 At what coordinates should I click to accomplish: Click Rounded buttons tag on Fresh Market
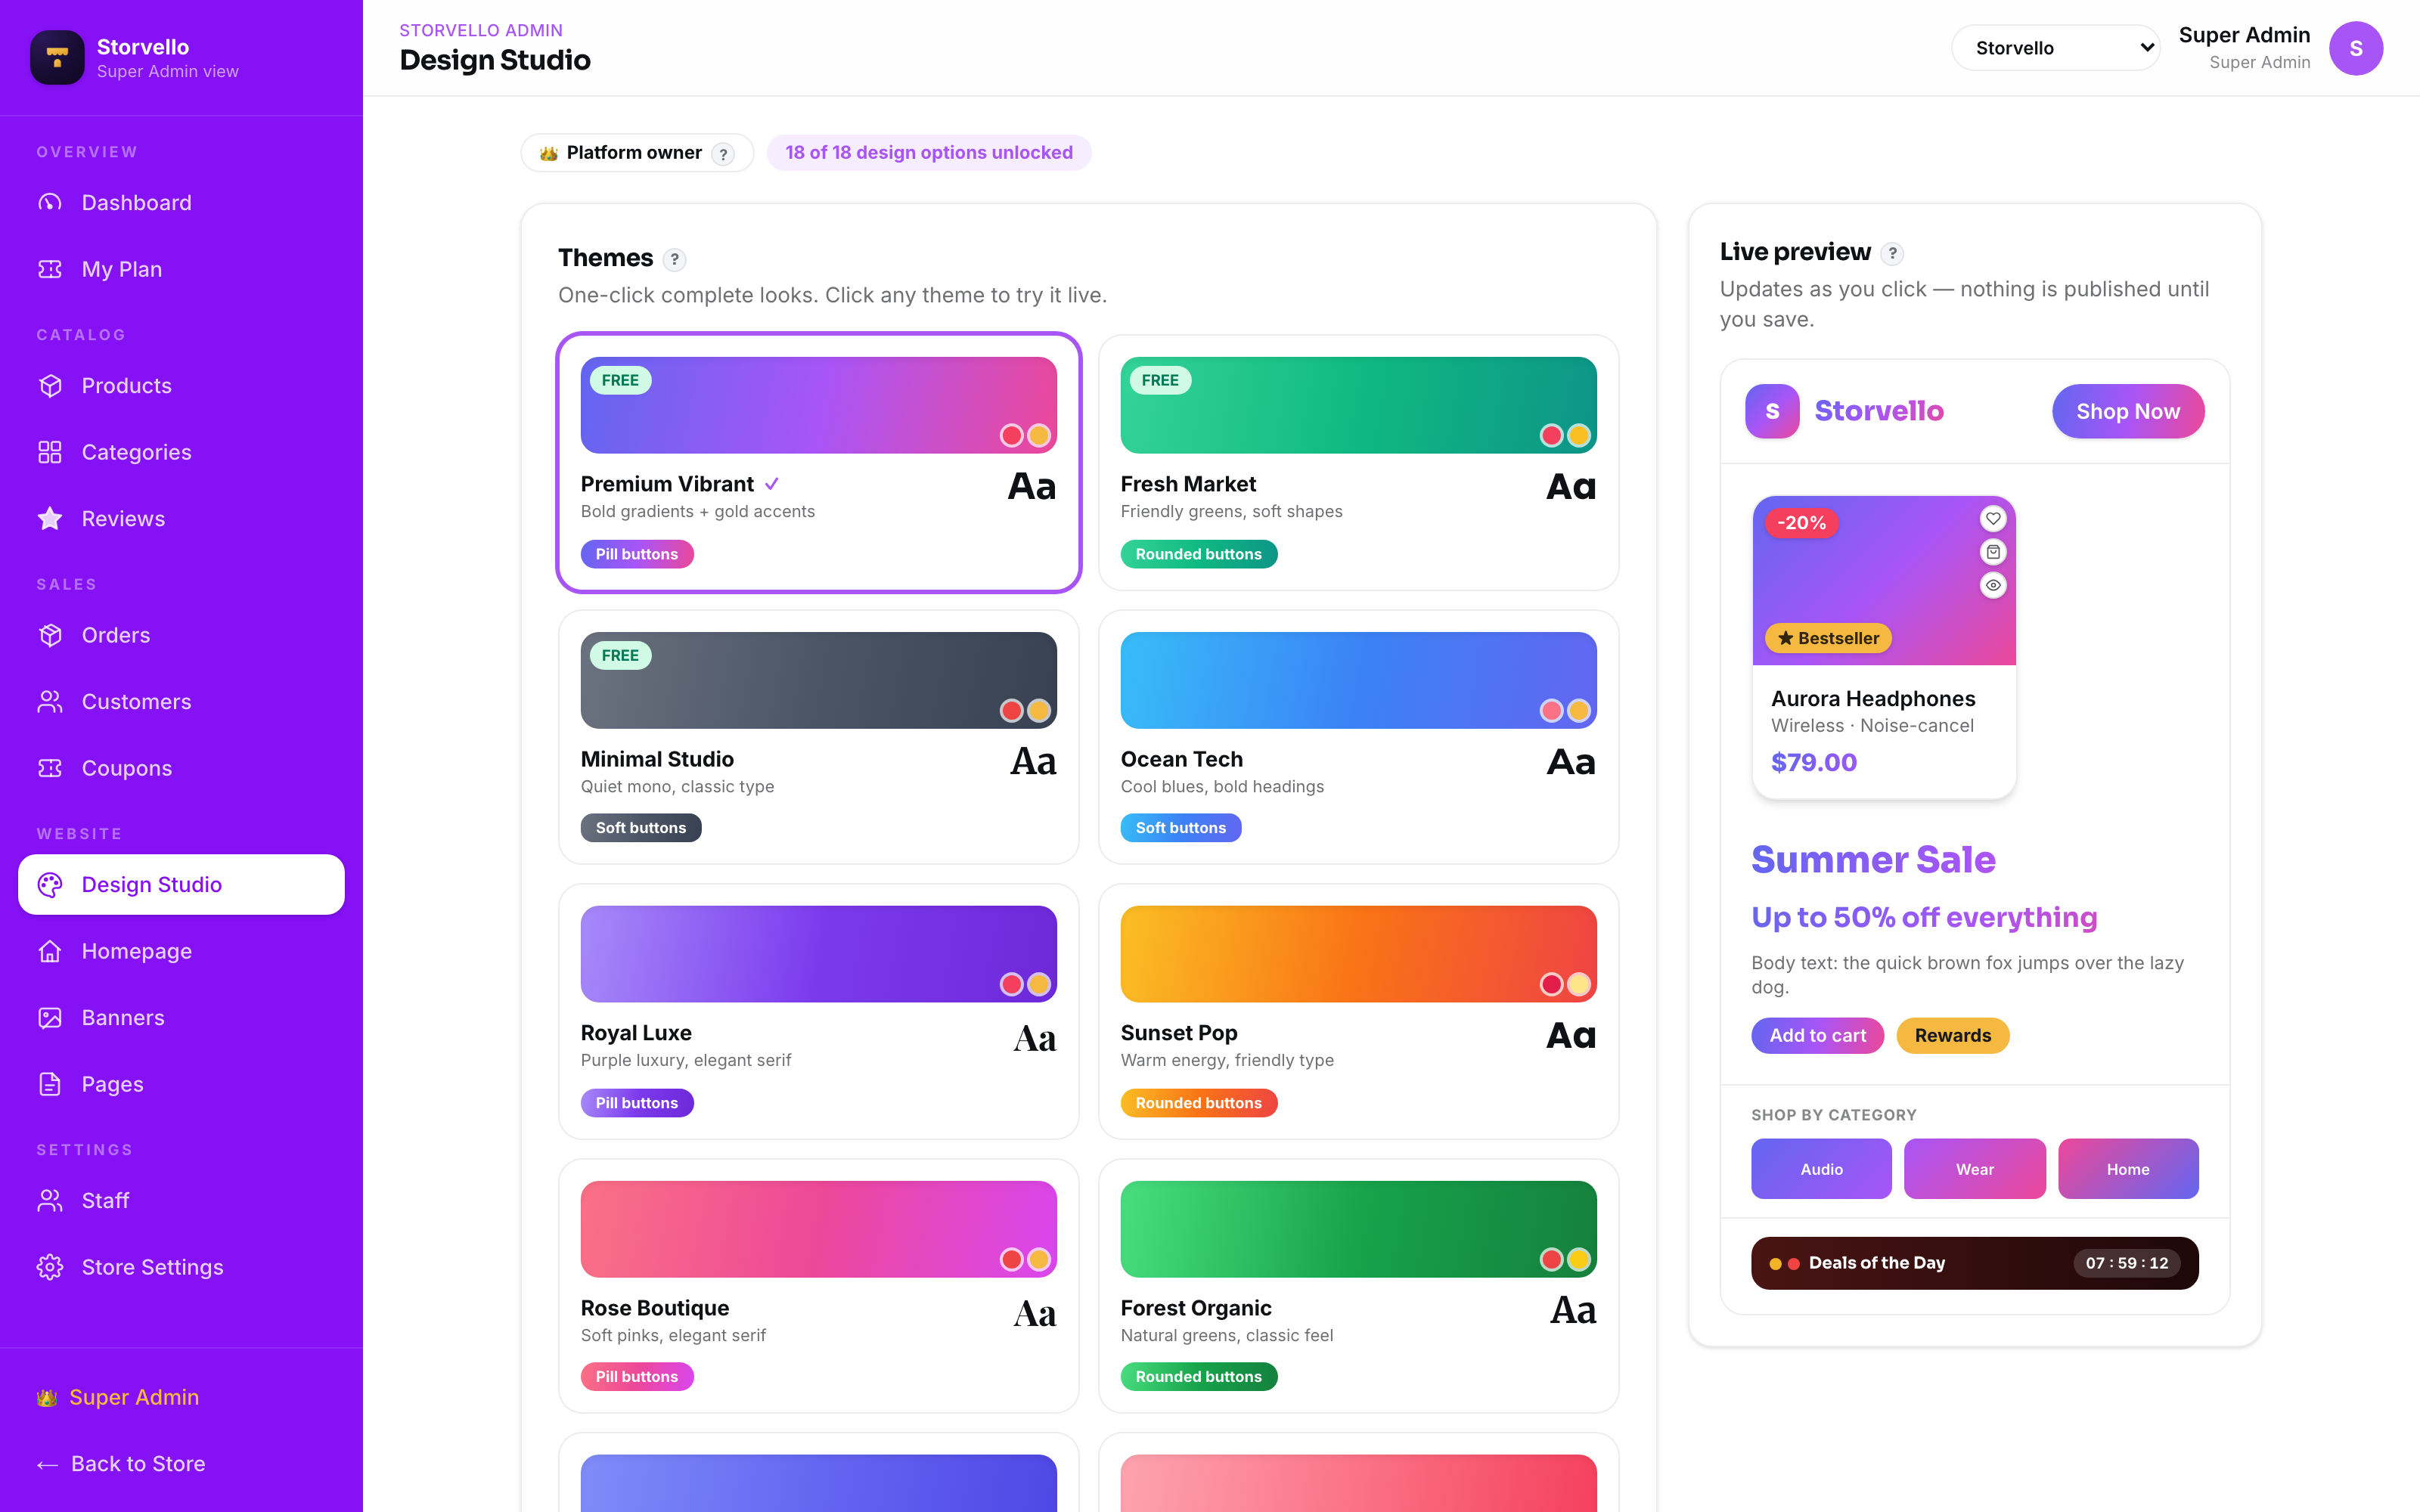1198,554
